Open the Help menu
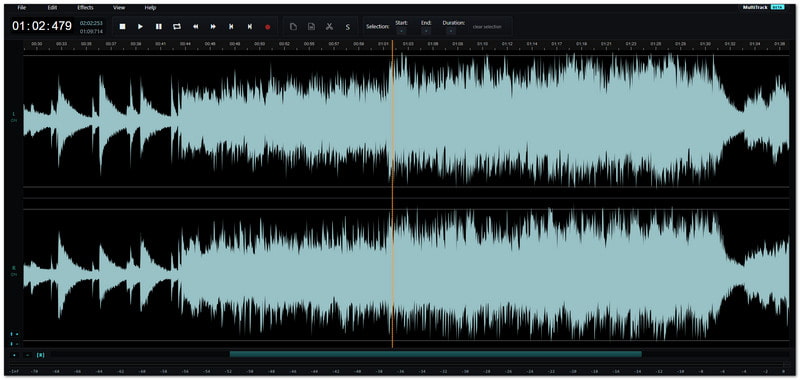This screenshot has height=380, width=800. pos(151,8)
